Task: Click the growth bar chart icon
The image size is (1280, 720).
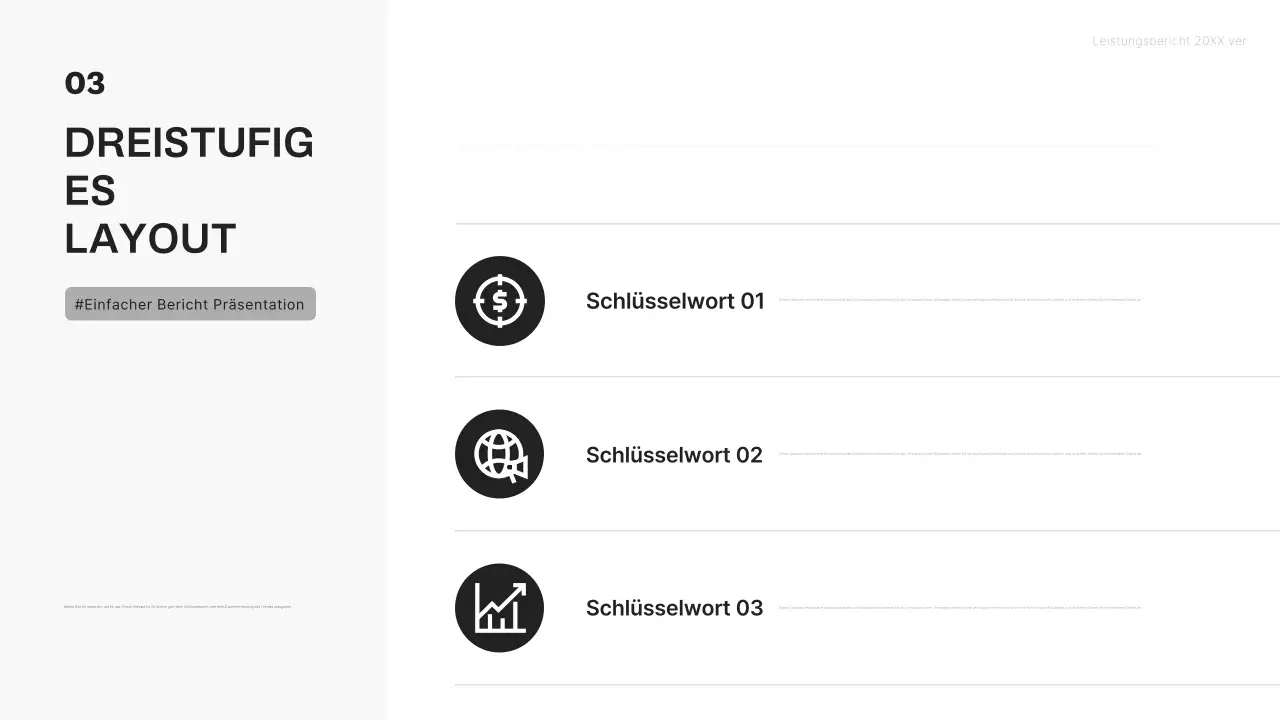Action: 499,608
